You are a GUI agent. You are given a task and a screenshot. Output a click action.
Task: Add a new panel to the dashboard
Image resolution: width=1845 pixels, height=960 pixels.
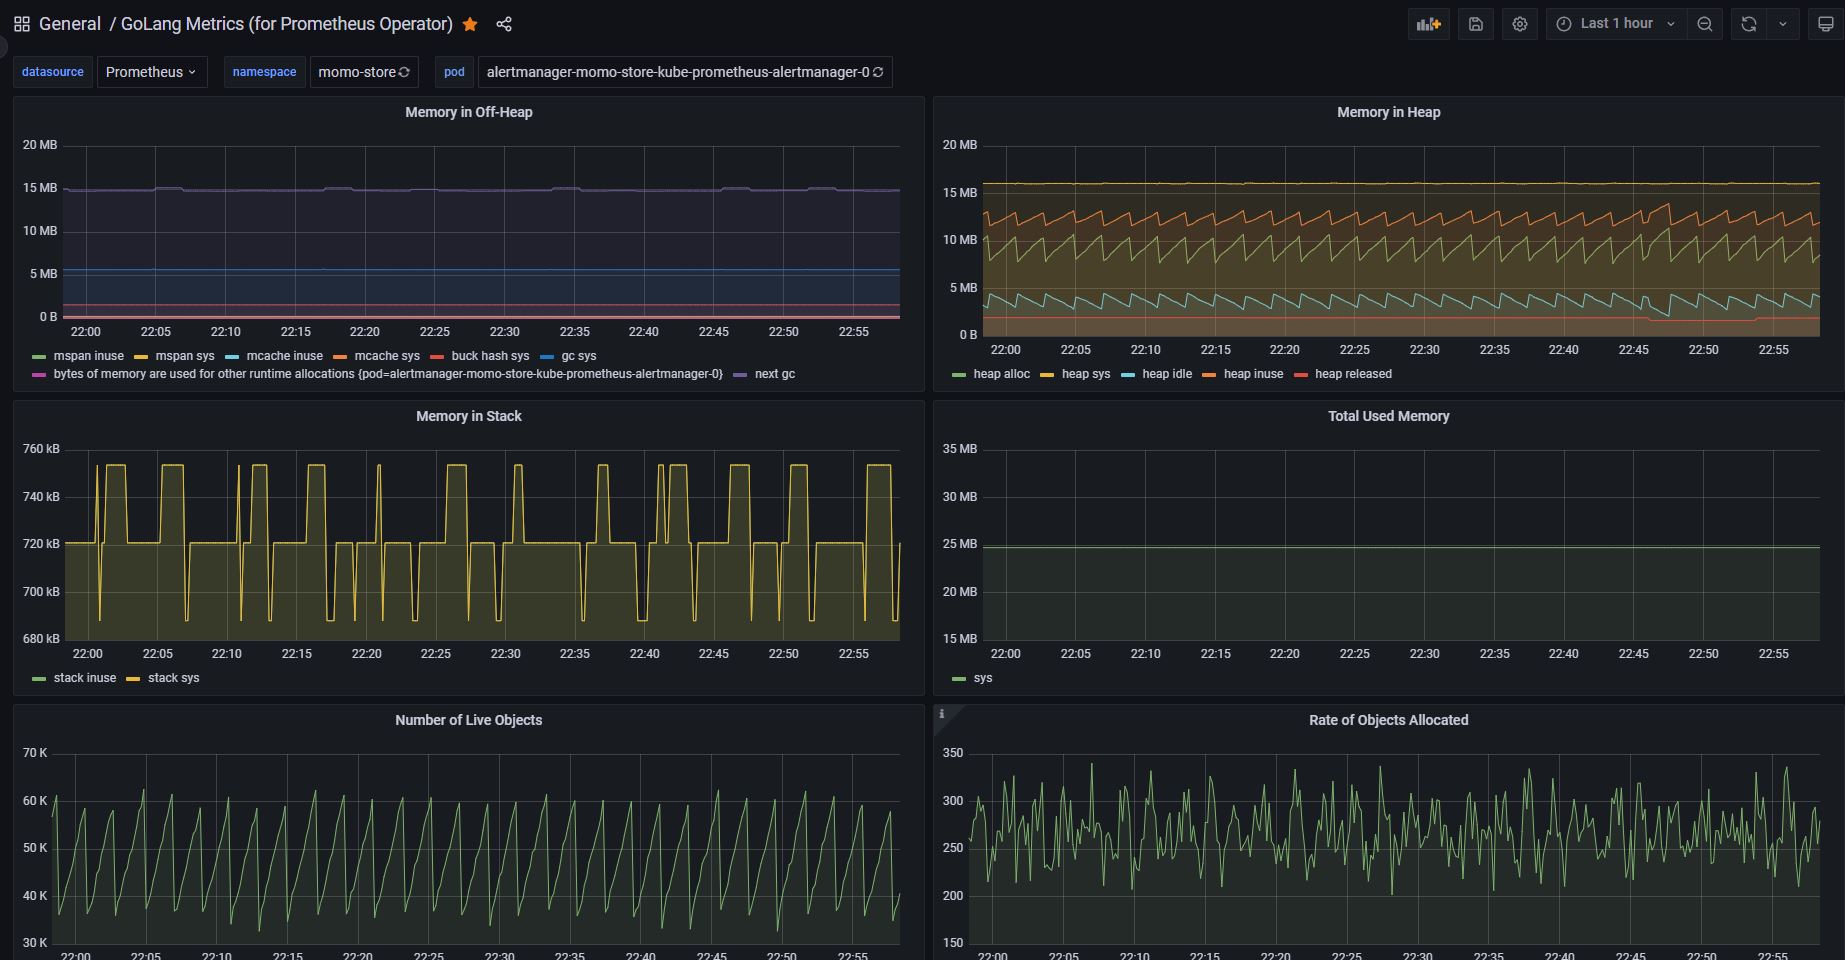click(x=1428, y=24)
